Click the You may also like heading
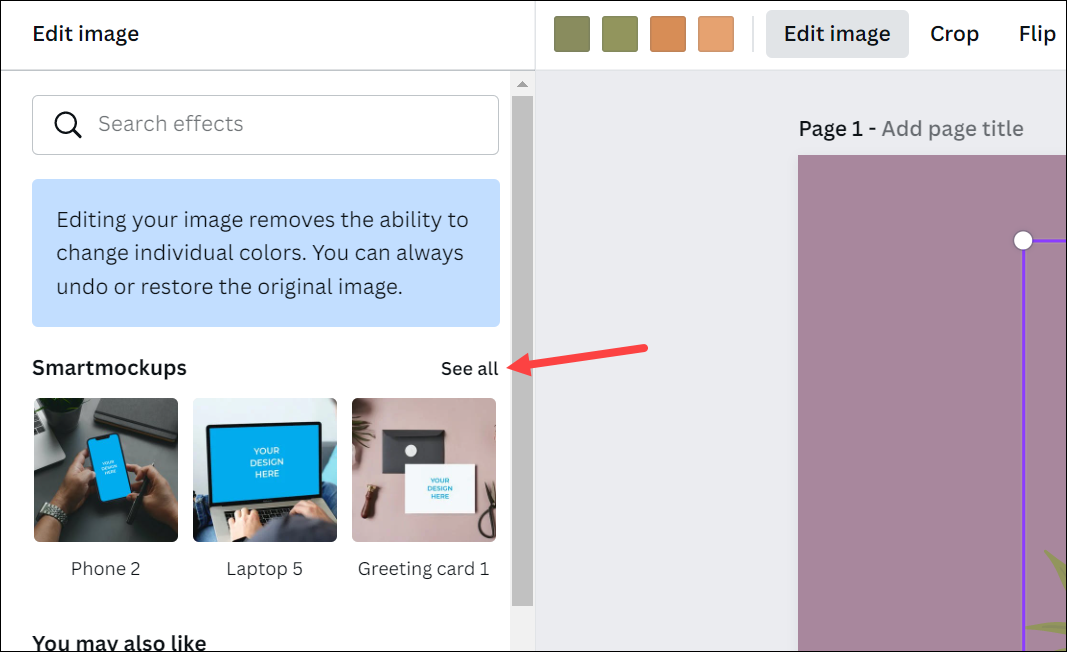Screen dimensions: 1067x652 119,642
